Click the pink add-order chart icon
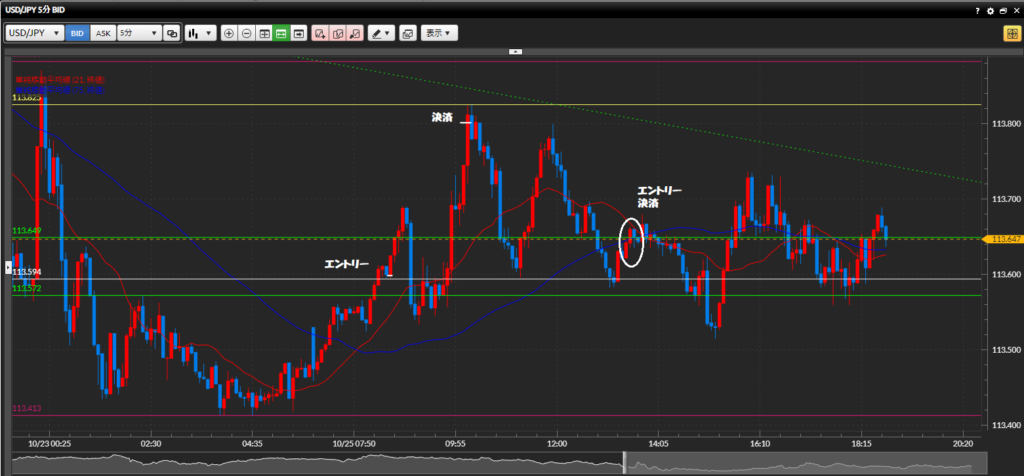 click(x=320, y=33)
